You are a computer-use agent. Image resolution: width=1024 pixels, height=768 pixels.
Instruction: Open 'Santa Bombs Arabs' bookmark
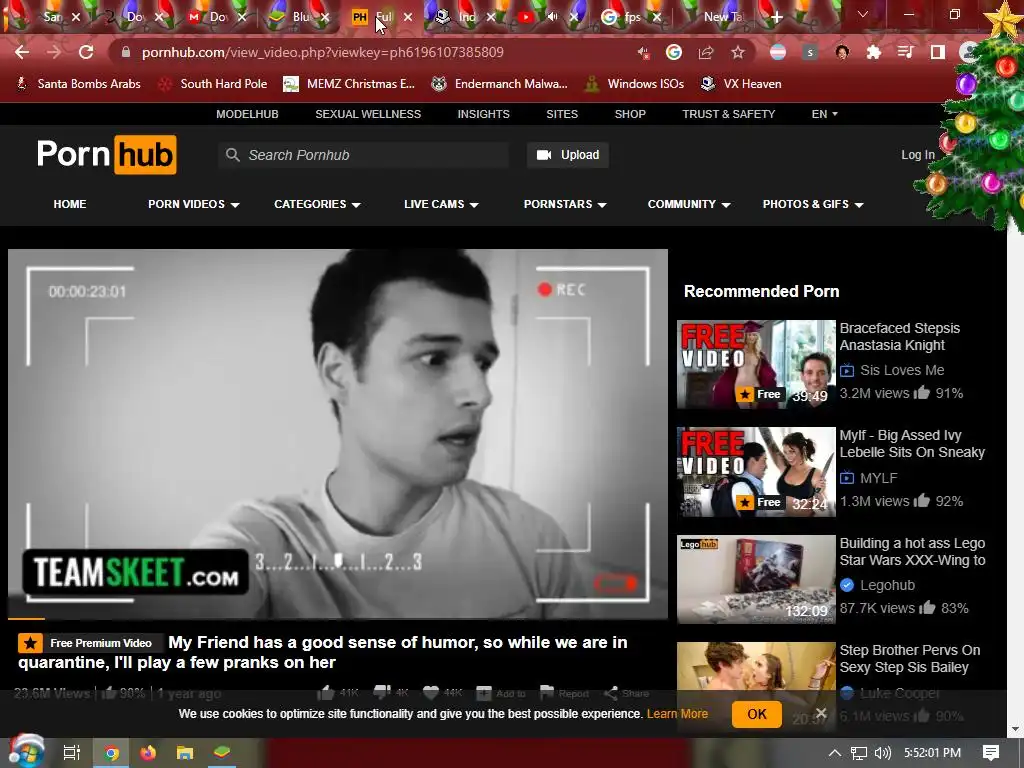pyautogui.click(x=78, y=84)
